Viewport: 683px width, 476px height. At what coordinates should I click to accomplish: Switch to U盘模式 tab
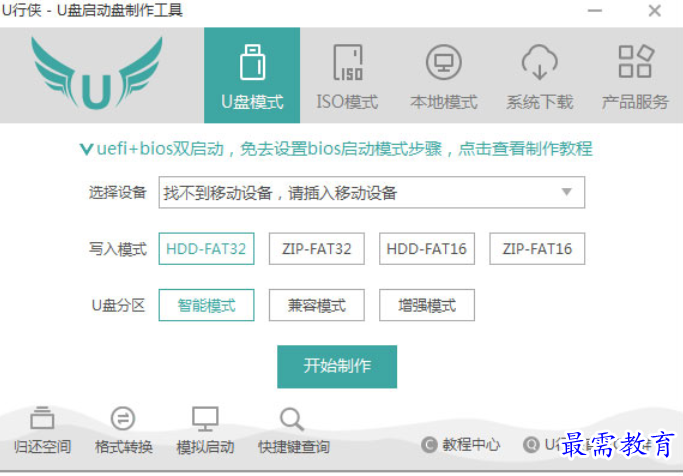pos(252,75)
